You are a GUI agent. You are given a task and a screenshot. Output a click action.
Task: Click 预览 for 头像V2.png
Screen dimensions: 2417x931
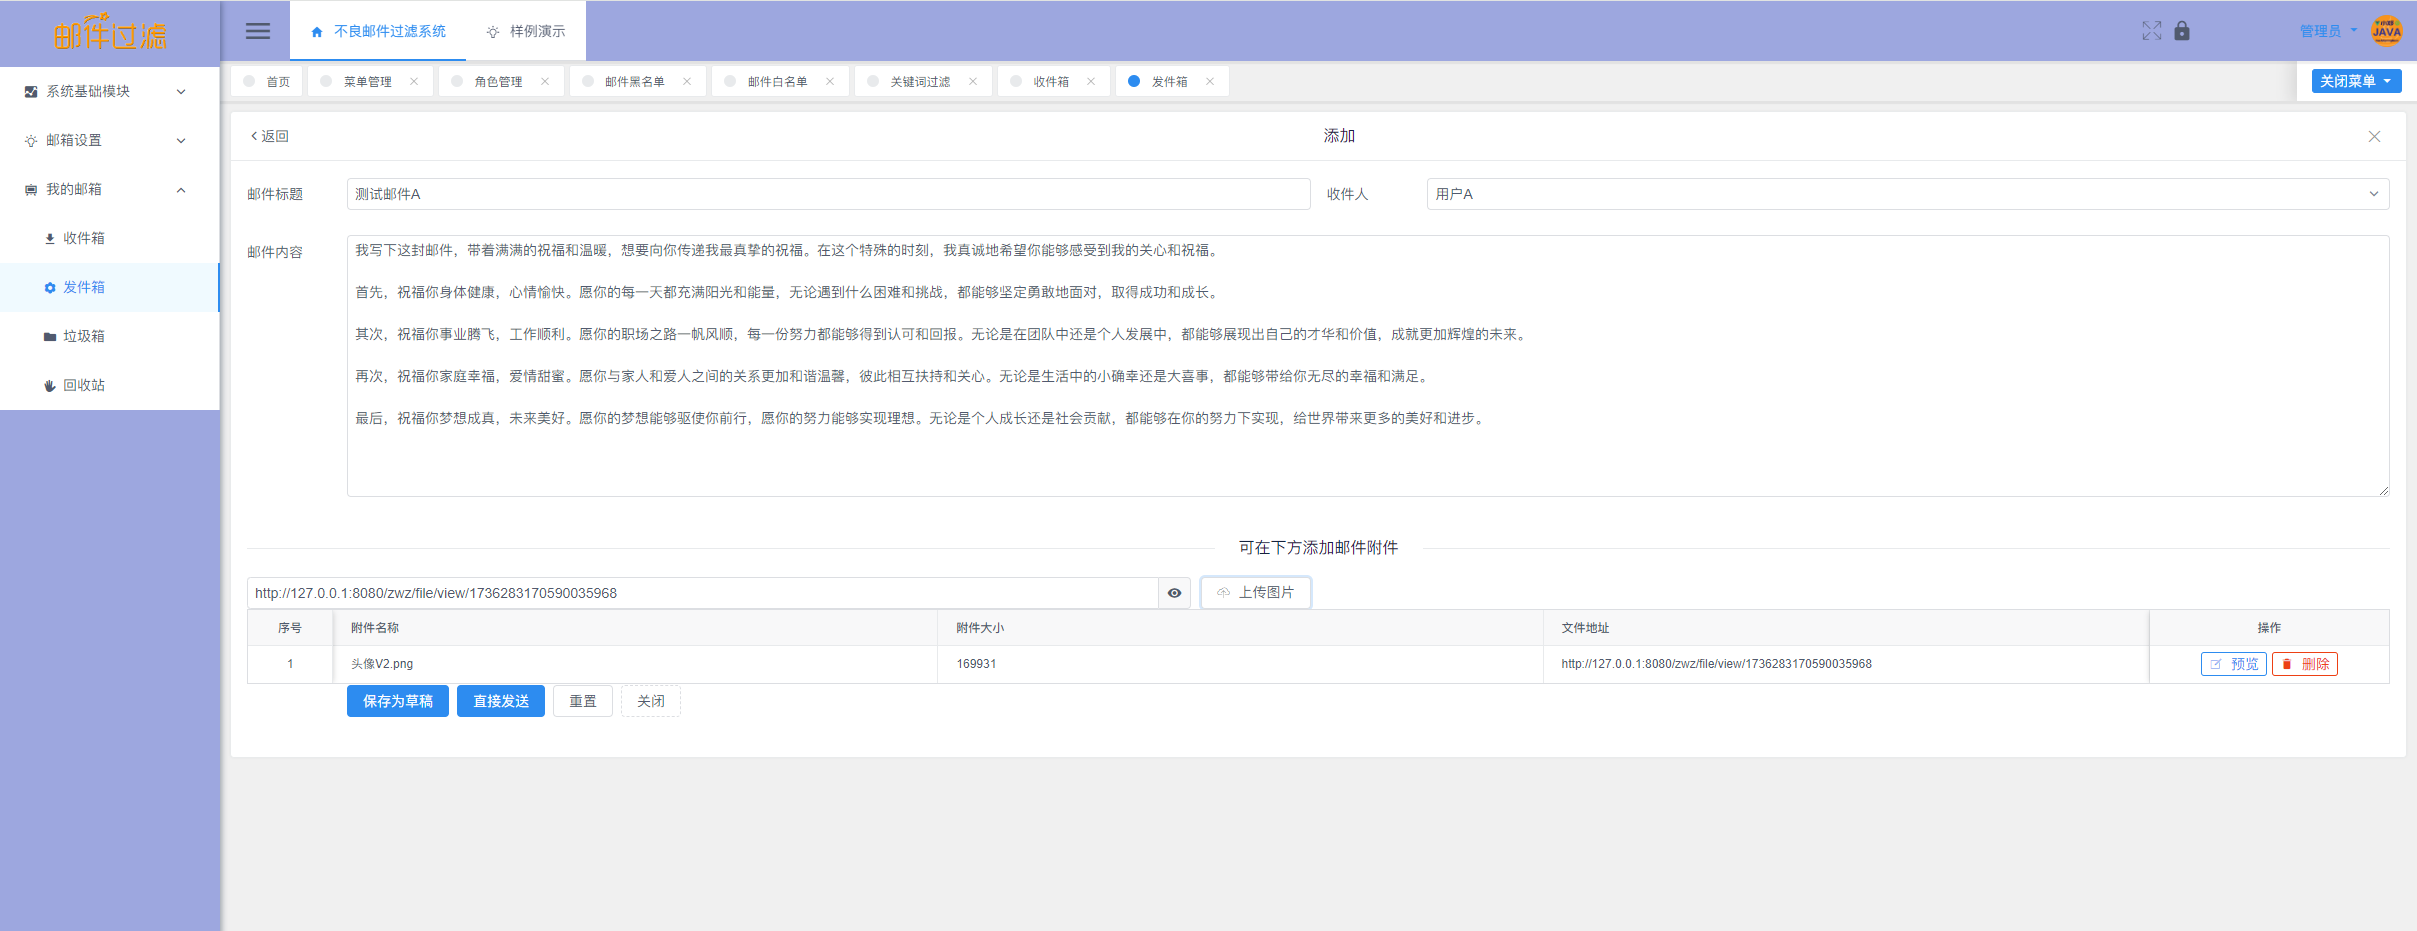(2233, 664)
